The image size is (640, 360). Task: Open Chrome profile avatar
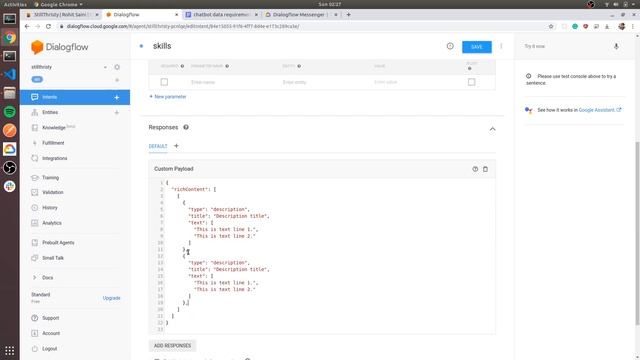coord(622,27)
